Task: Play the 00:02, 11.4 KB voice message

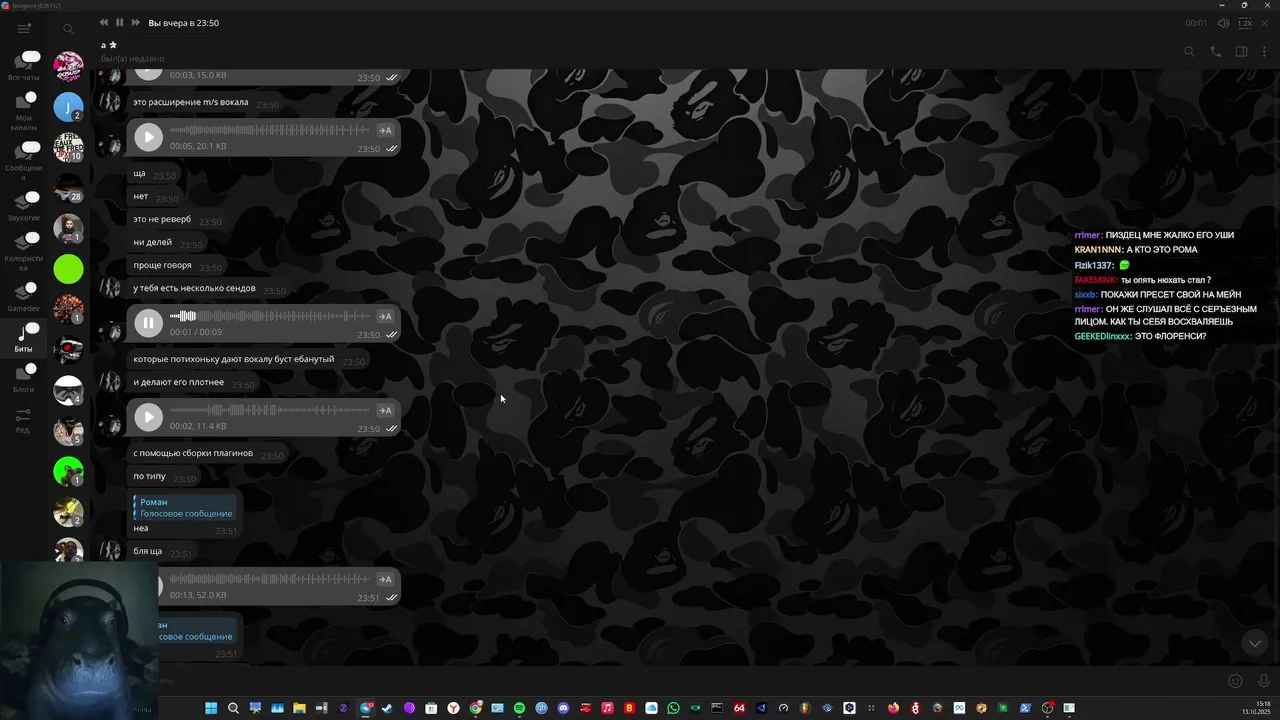Action: (148, 417)
